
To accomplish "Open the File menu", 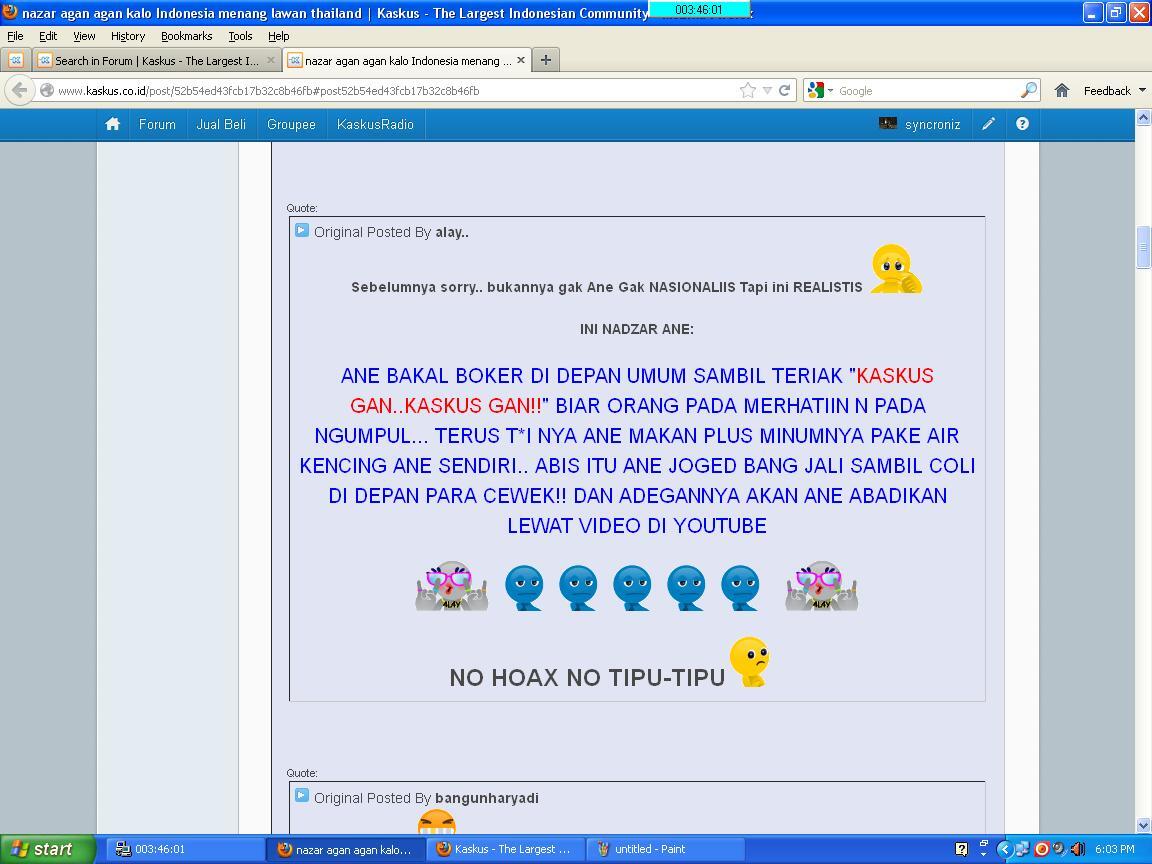I will pyautogui.click(x=15, y=36).
